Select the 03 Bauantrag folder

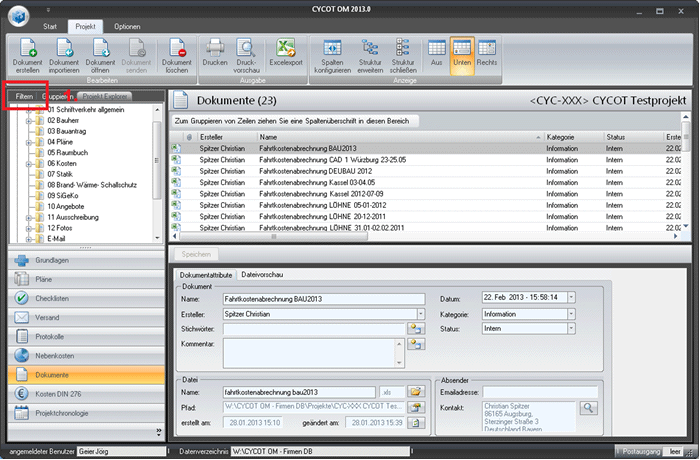[x=66, y=131]
